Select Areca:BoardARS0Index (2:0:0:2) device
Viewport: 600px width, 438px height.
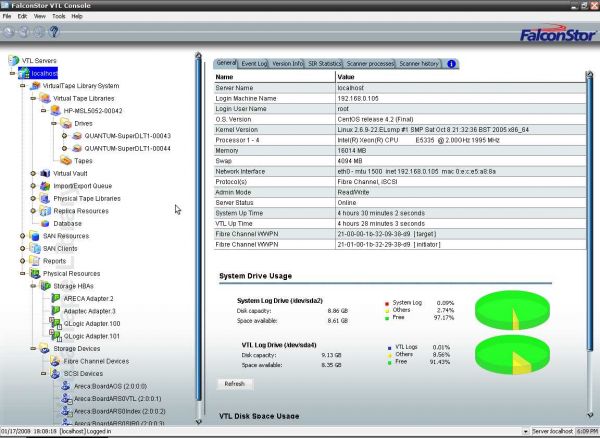[120, 411]
